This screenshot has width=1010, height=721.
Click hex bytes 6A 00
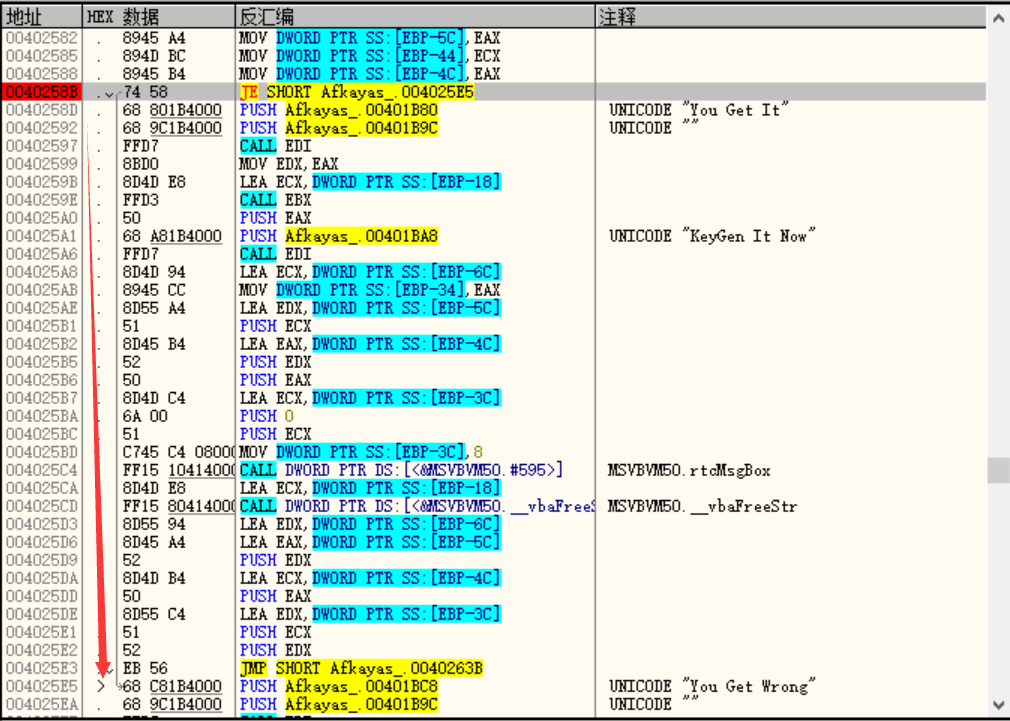(145, 417)
